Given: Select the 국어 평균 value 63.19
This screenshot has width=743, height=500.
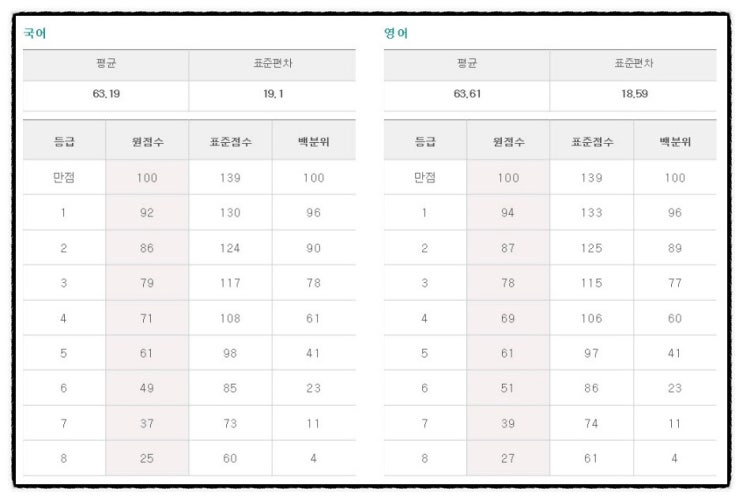Looking at the screenshot, I should click(x=106, y=94).
